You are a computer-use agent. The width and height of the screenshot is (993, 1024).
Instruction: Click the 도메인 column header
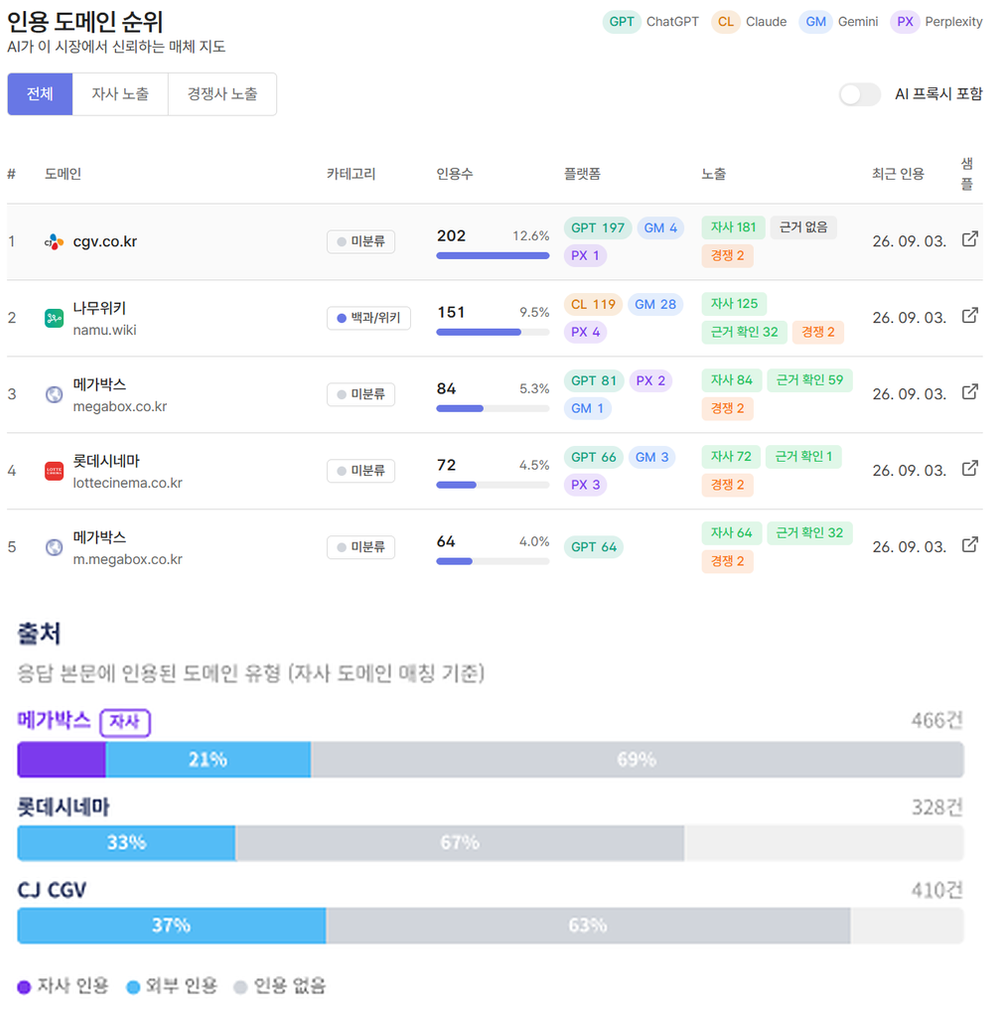[63, 174]
